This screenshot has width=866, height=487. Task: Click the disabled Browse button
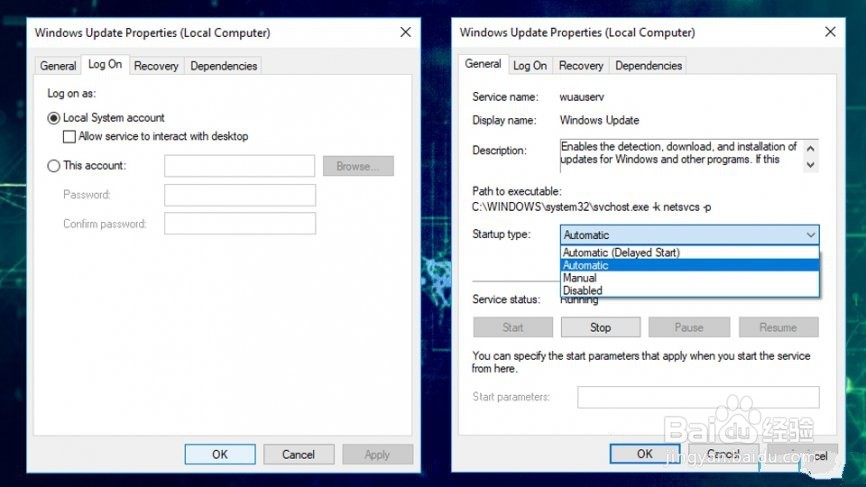point(358,166)
